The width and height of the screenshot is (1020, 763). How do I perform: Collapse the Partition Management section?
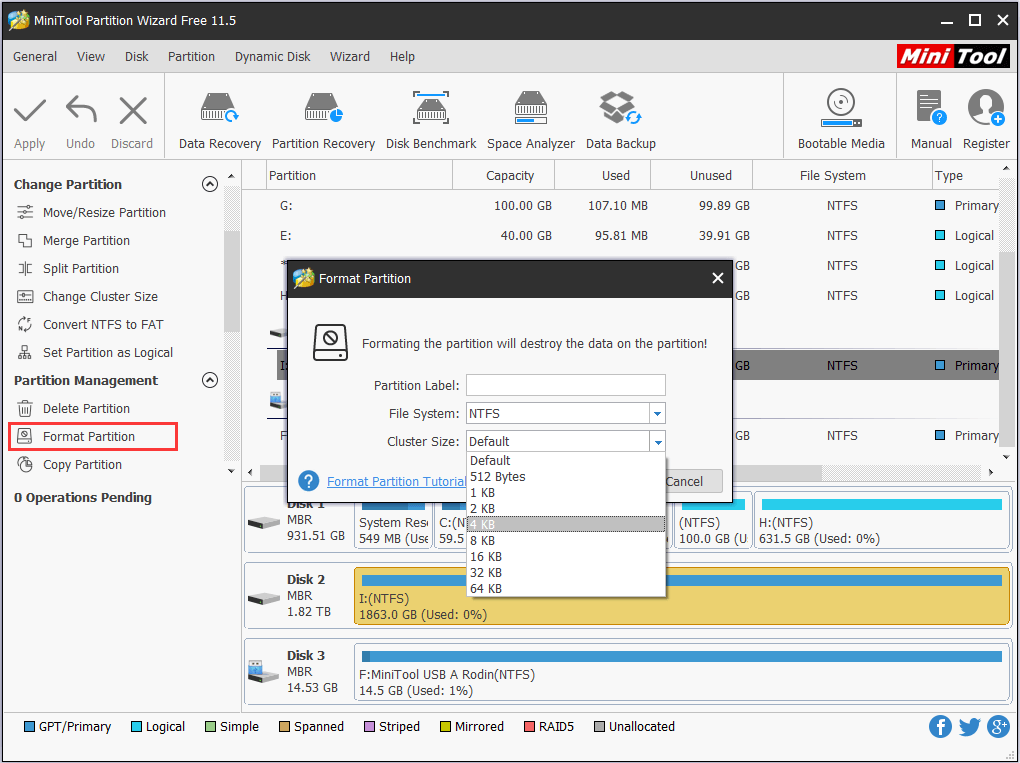coord(209,380)
